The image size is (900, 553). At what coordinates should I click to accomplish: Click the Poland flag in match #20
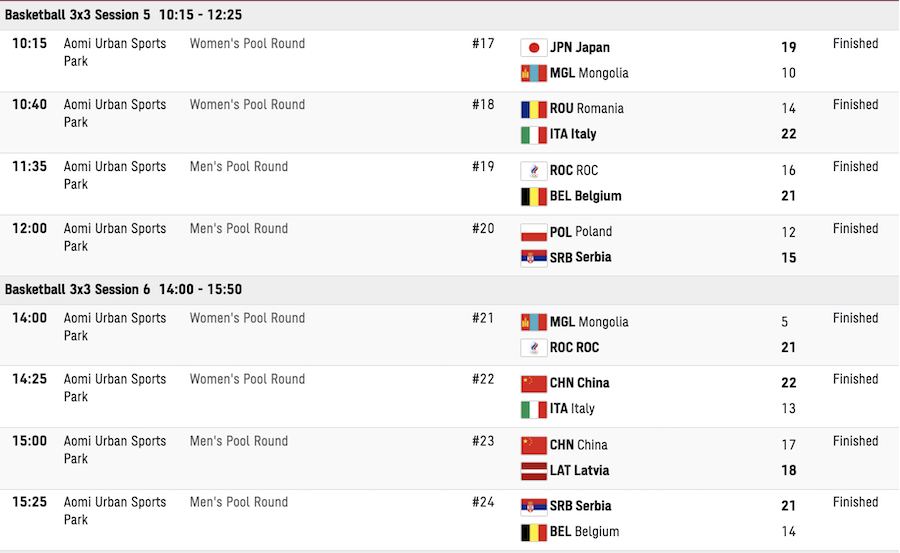click(533, 232)
